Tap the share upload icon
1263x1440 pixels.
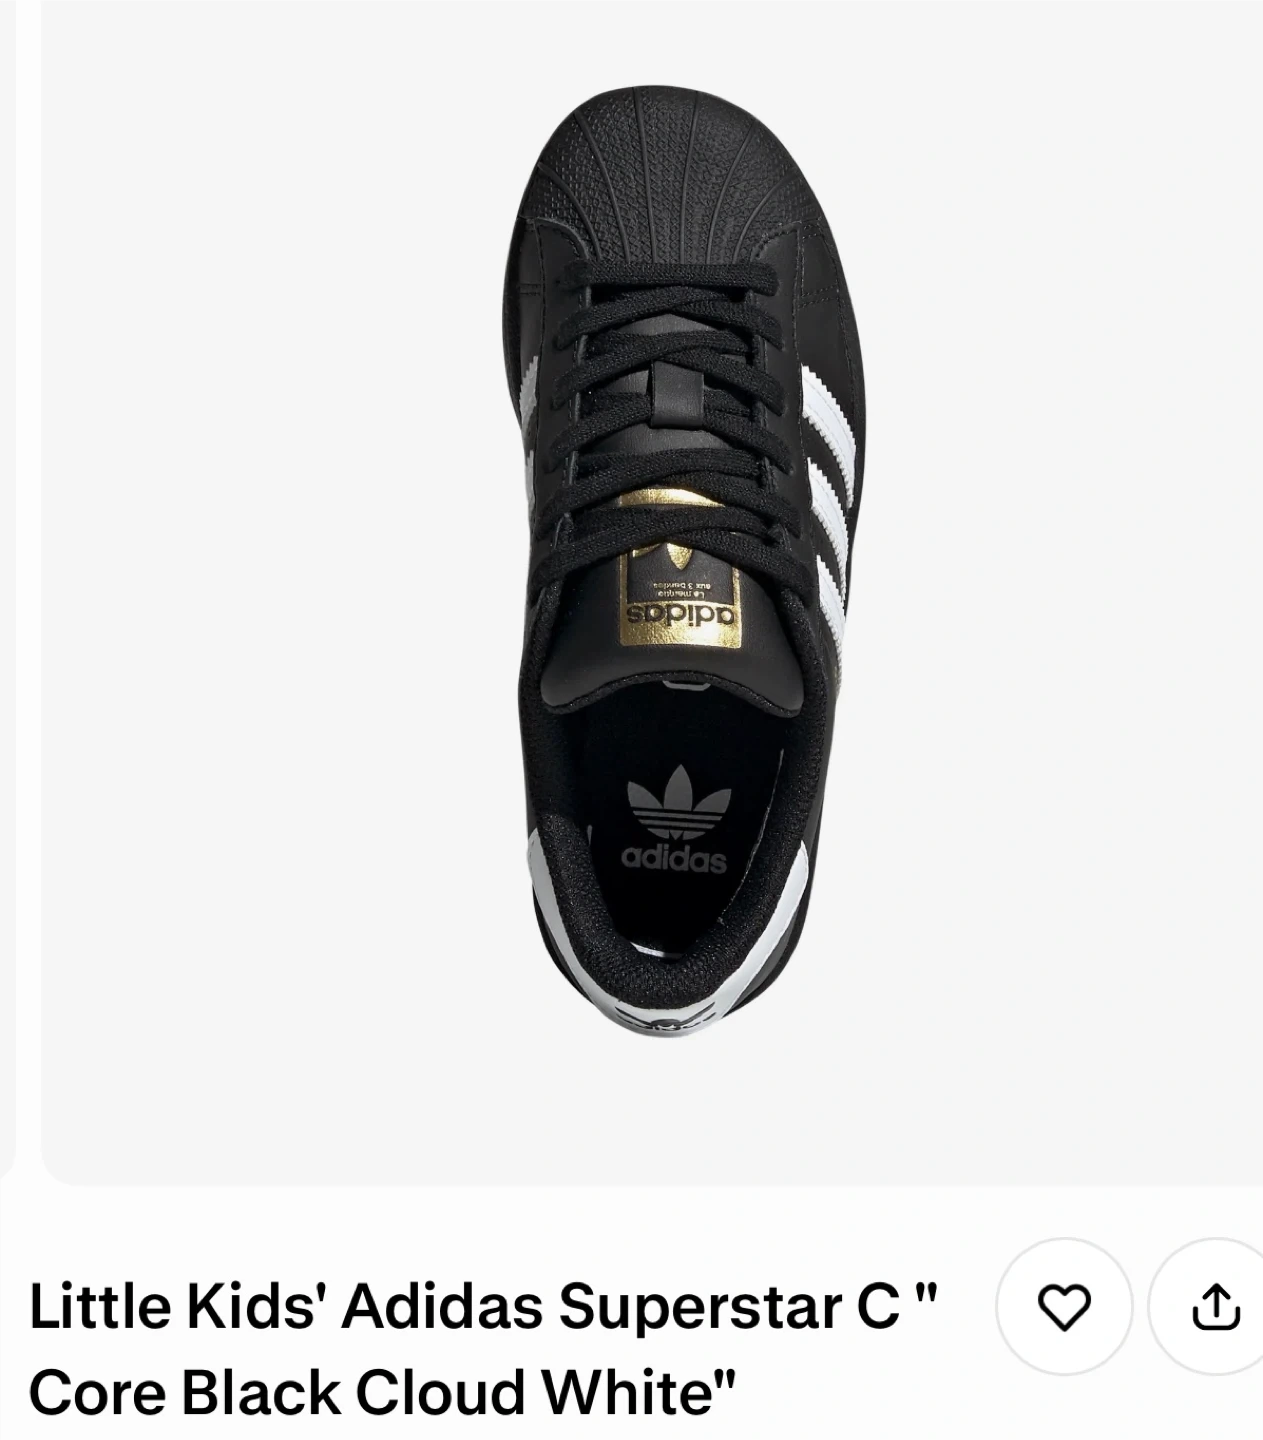[x=1216, y=1308]
